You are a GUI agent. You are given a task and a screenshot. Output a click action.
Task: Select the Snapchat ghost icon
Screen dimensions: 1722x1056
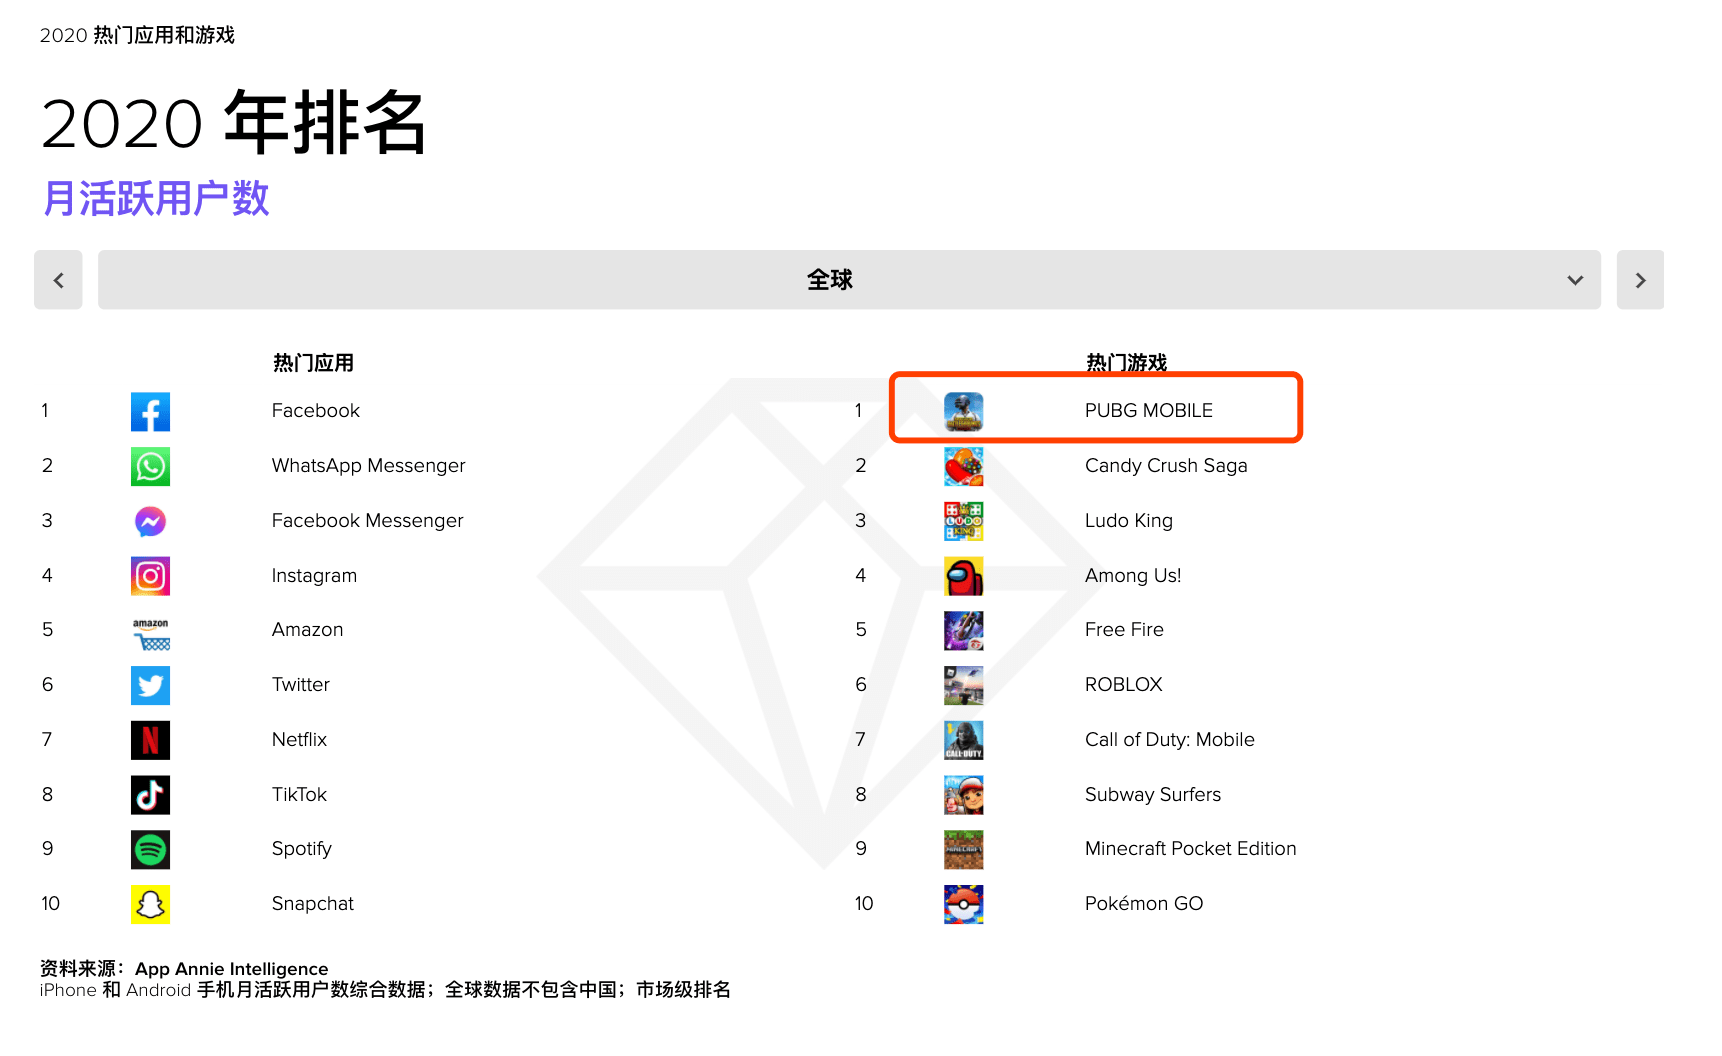150,904
